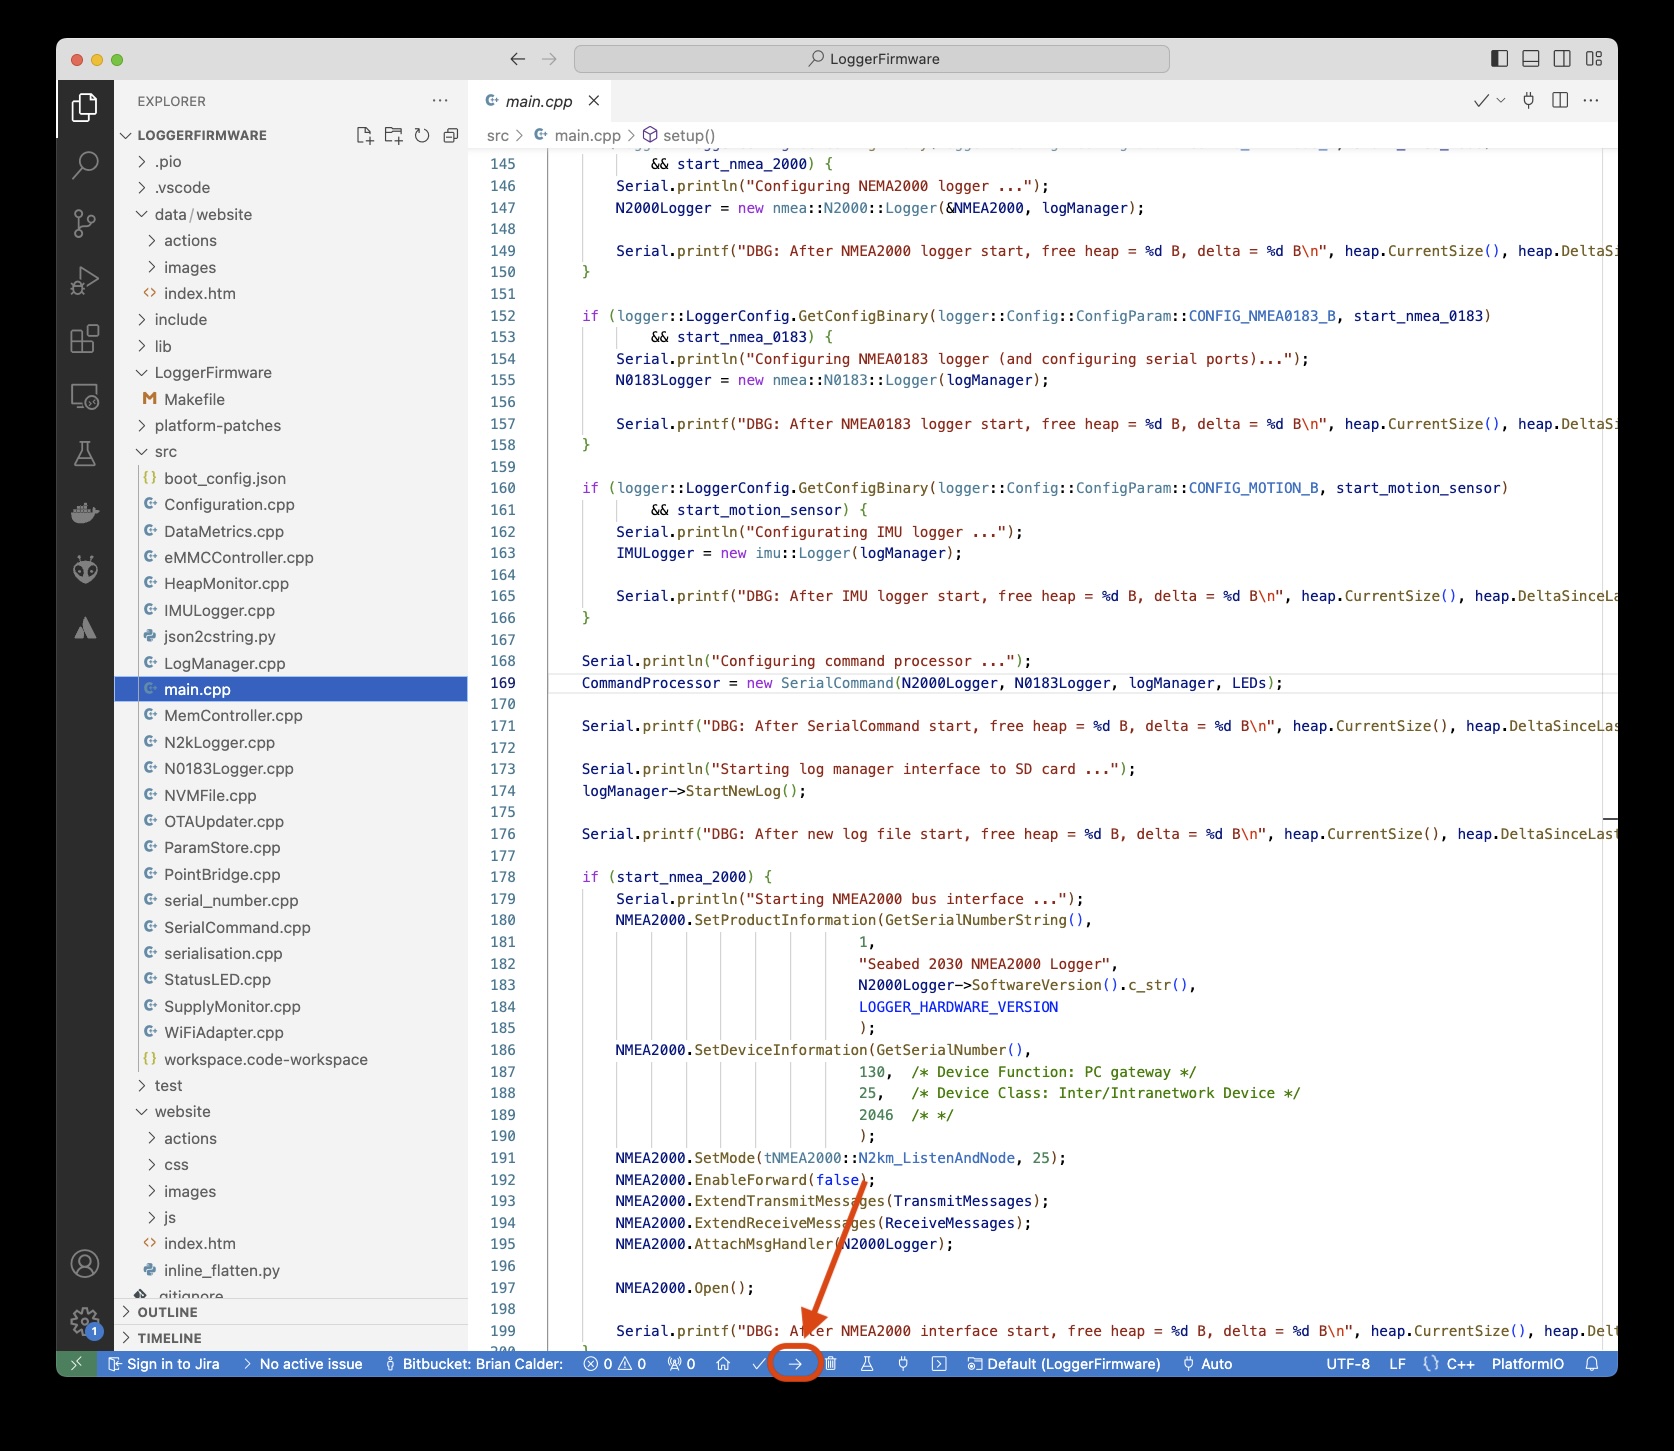Viewport: 1674px width, 1451px height.
Task: Refresh the Explorer file tree
Action: click(x=422, y=135)
